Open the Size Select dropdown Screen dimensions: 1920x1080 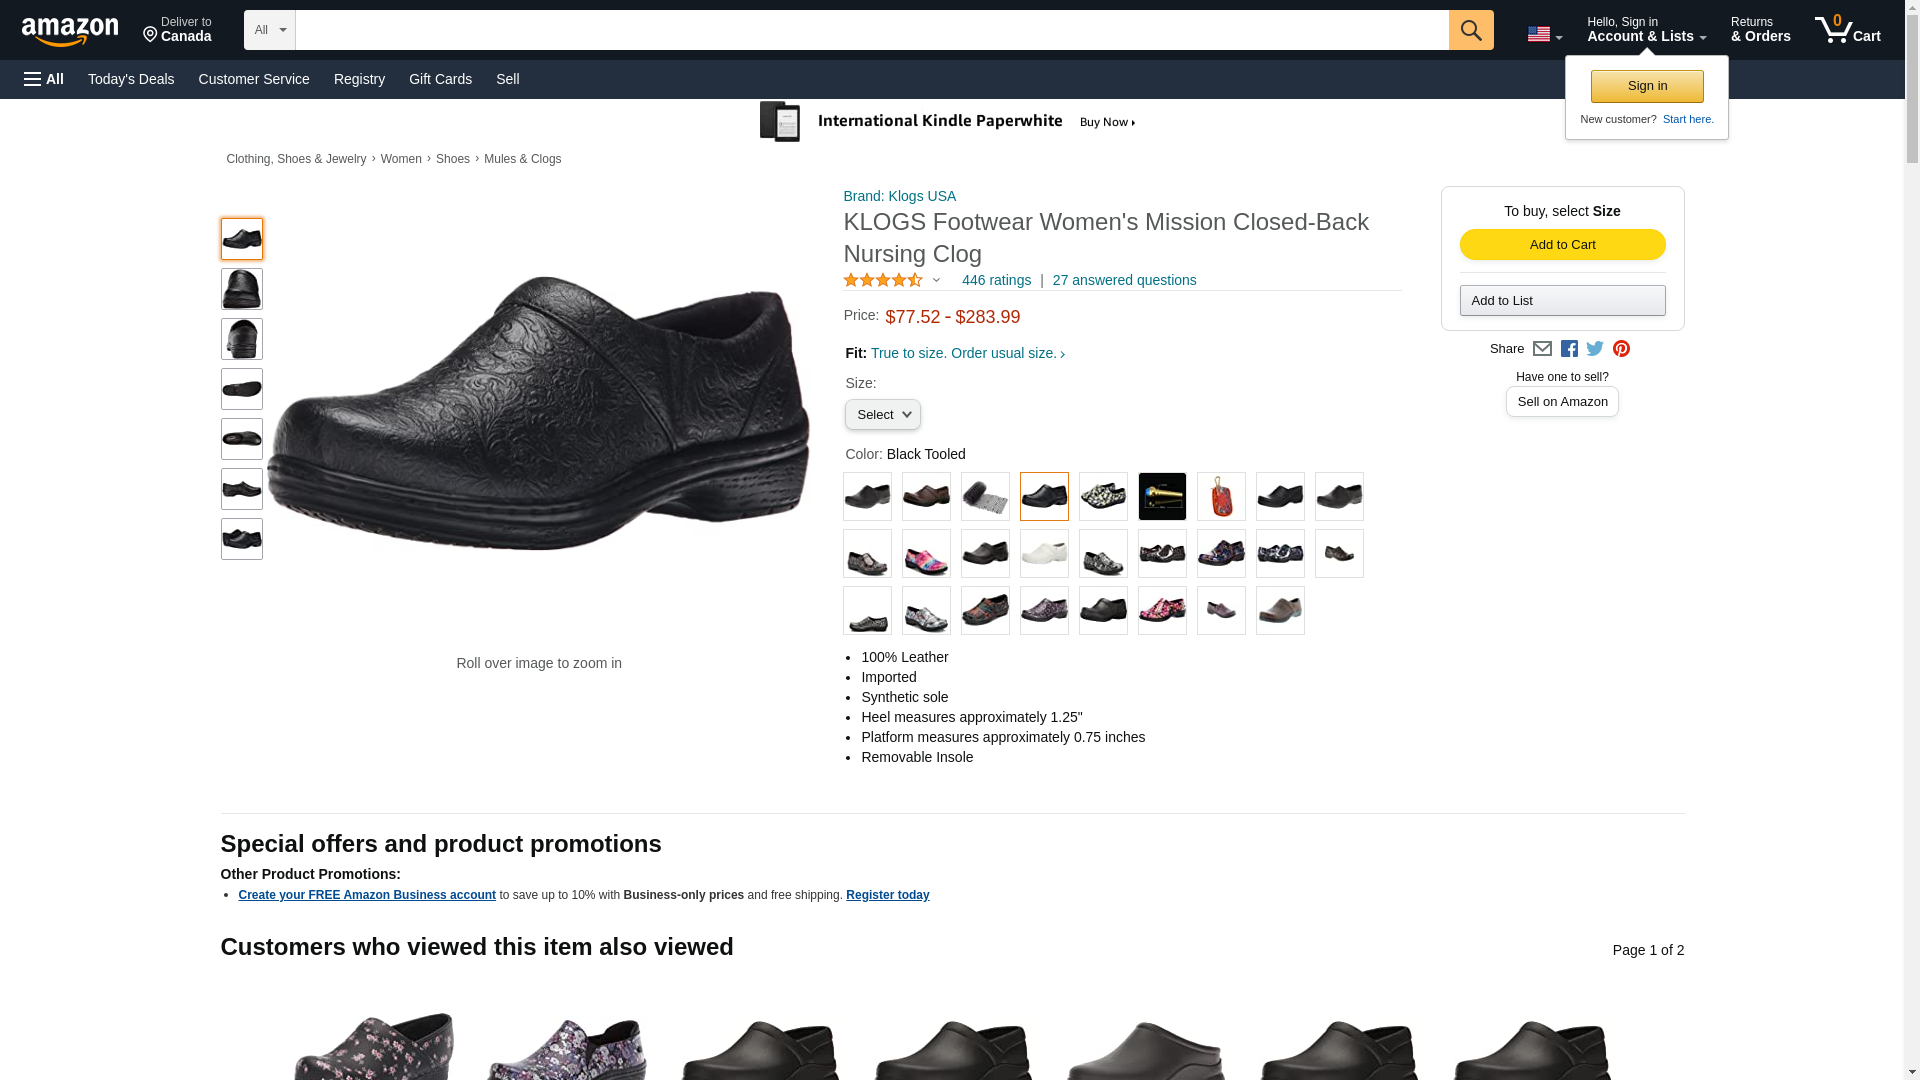[882, 415]
